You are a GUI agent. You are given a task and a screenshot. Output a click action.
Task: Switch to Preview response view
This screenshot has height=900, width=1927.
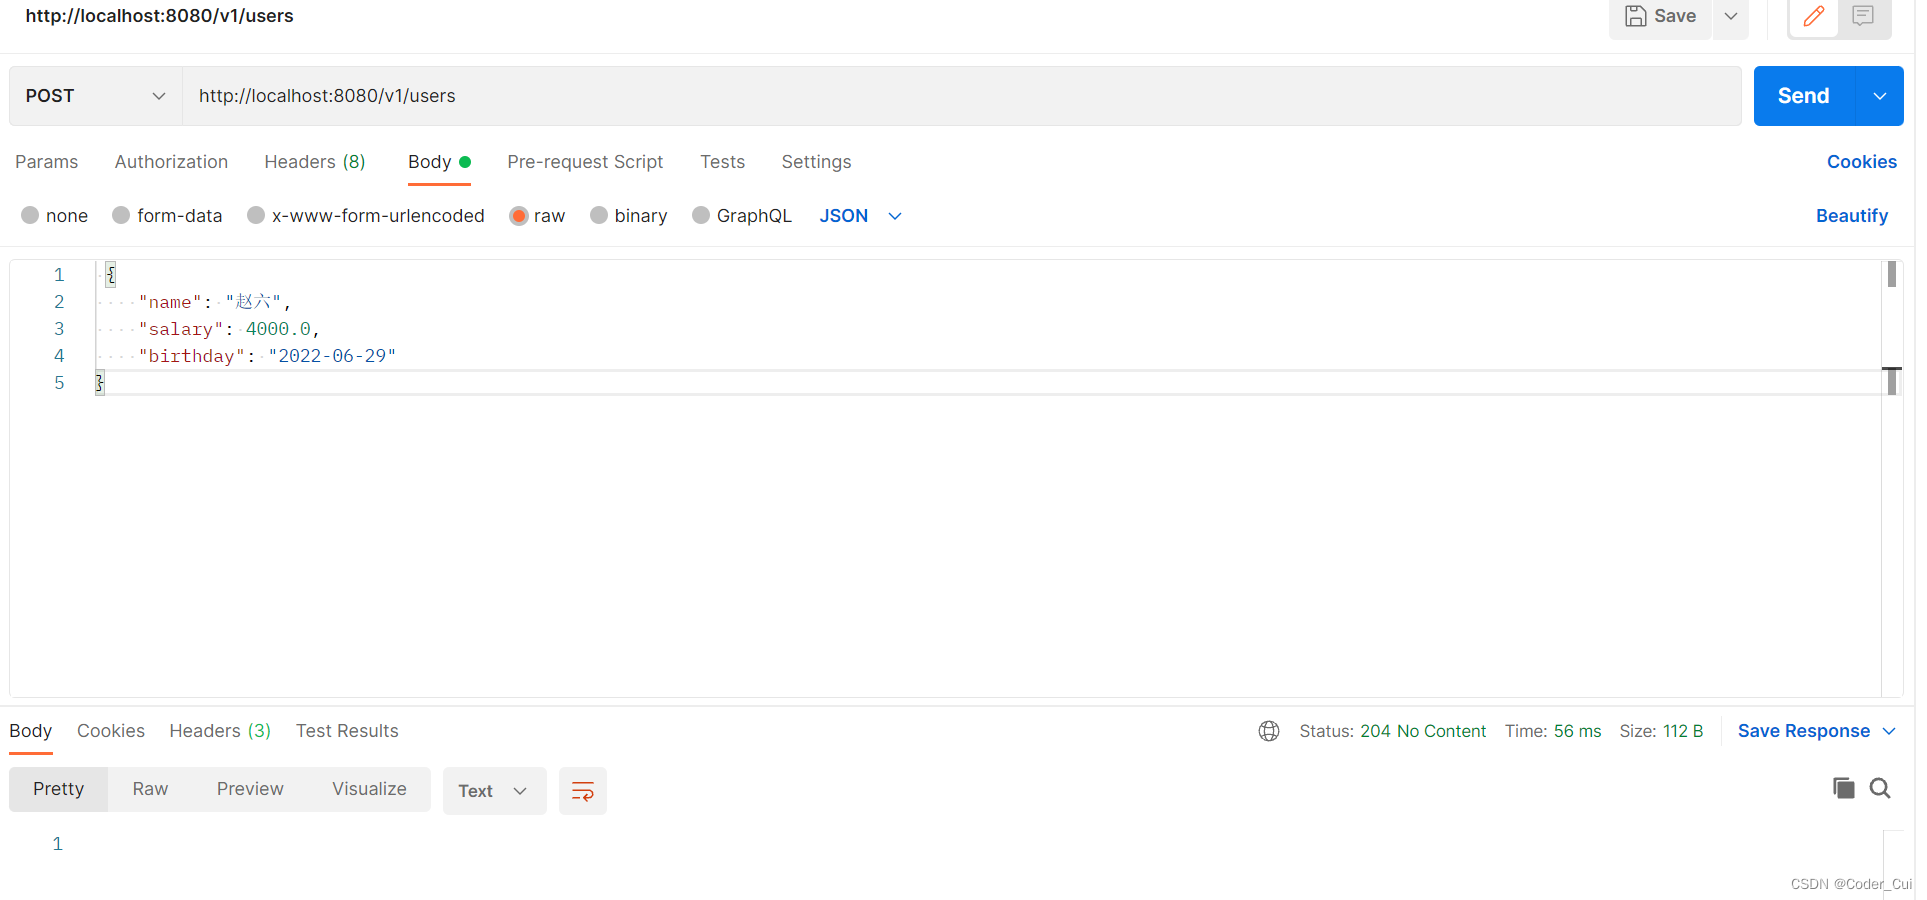[250, 789]
